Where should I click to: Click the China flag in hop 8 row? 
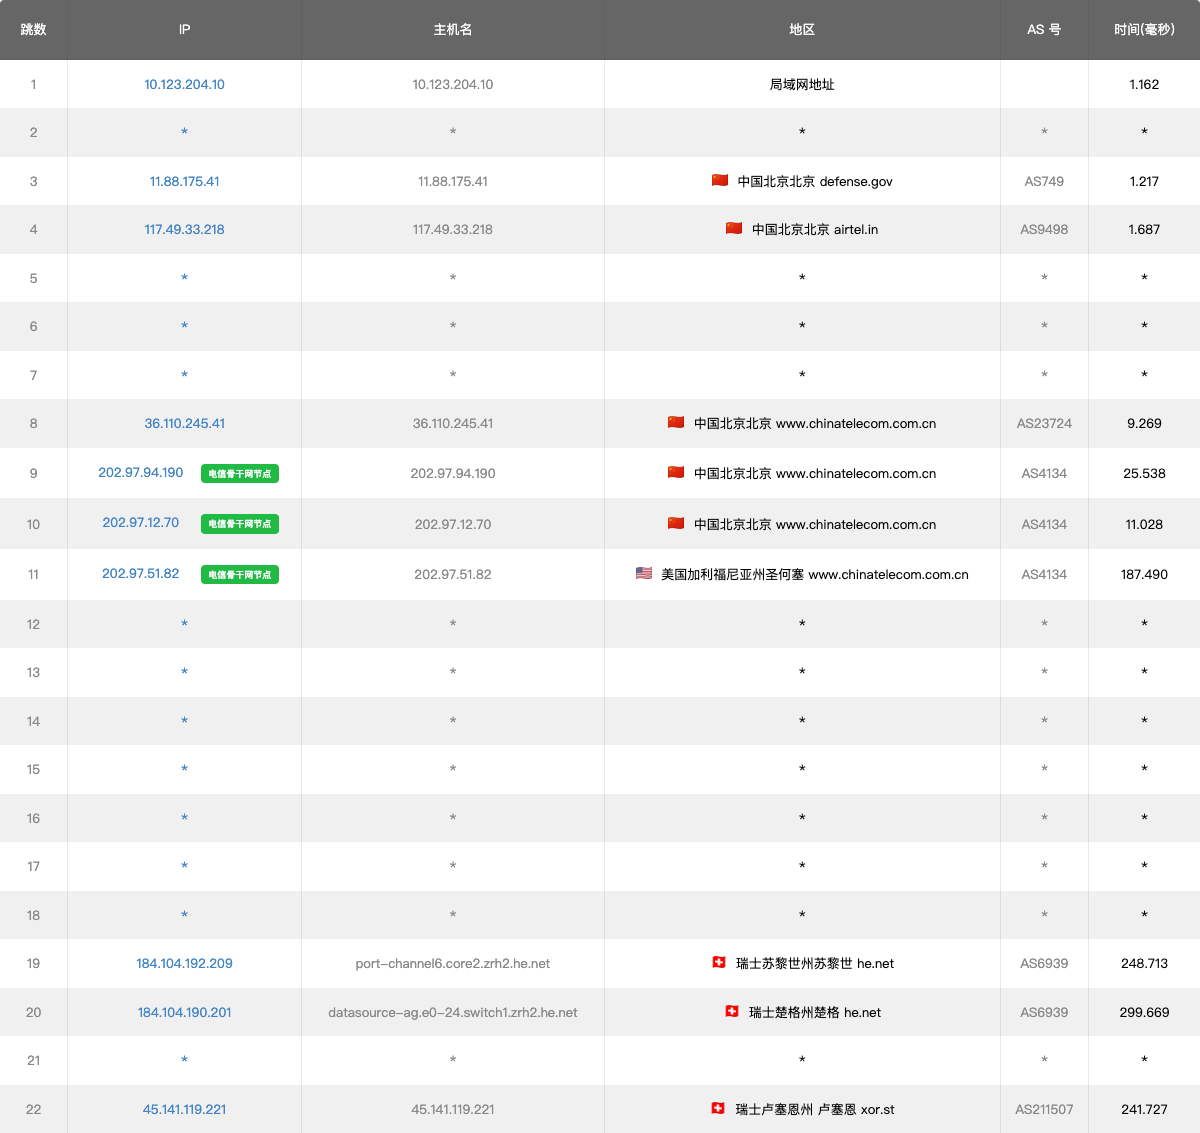676,423
